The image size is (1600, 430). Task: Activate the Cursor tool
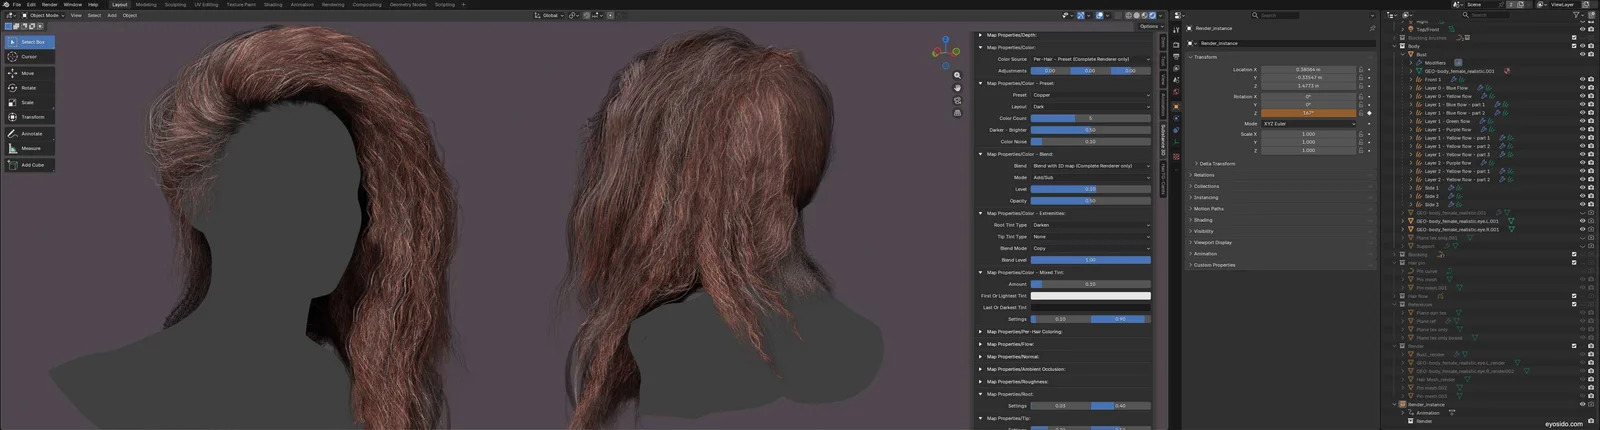click(29, 57)
